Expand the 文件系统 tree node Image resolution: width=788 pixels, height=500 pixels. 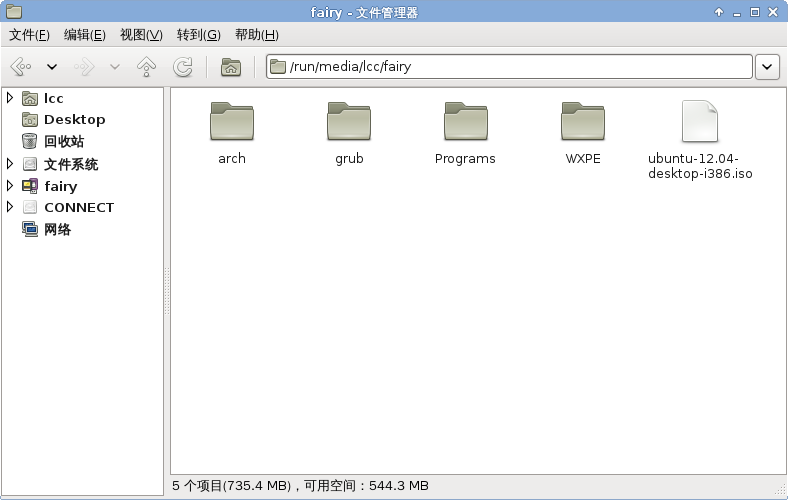(x=10, y=163)
